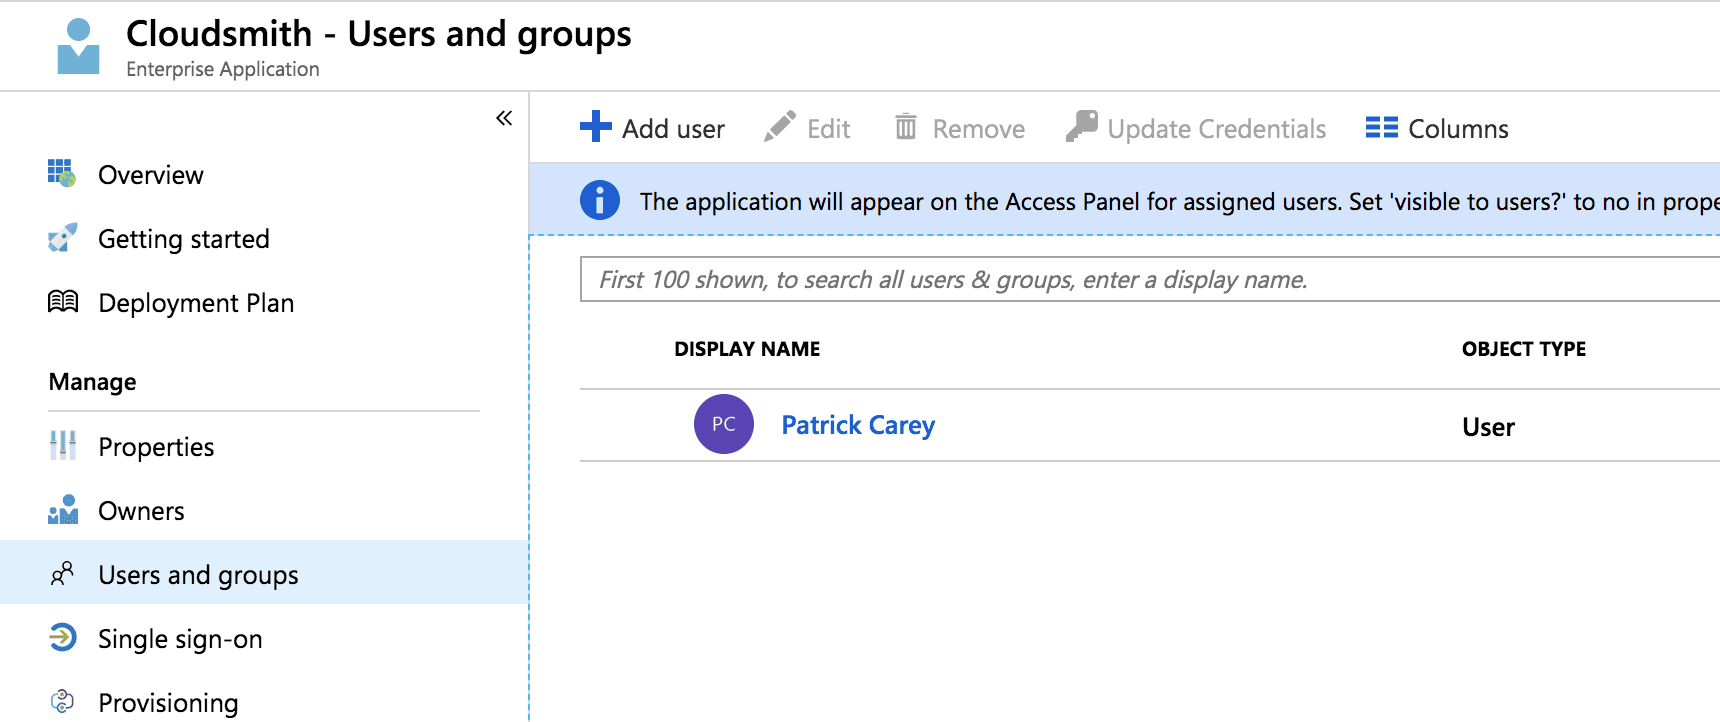Viewport: 1720px width, 722px height.
Task: Click Remove with the trash icon
Action: click(x=960, y=129)
